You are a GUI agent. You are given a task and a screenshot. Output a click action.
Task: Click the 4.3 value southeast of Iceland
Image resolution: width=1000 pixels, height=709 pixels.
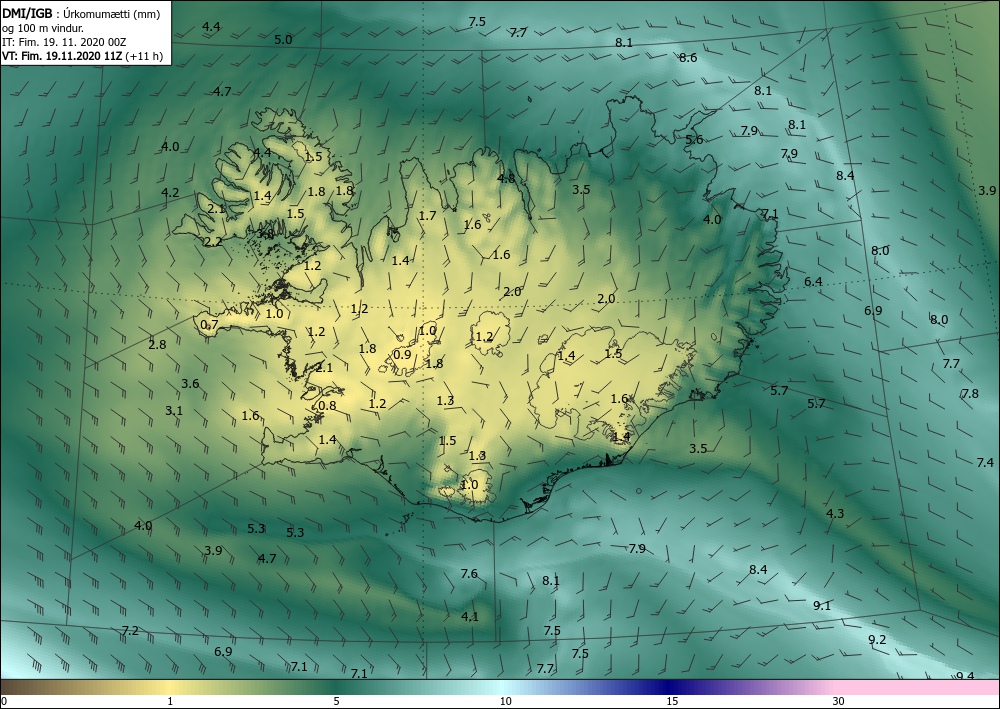point(835,513)
